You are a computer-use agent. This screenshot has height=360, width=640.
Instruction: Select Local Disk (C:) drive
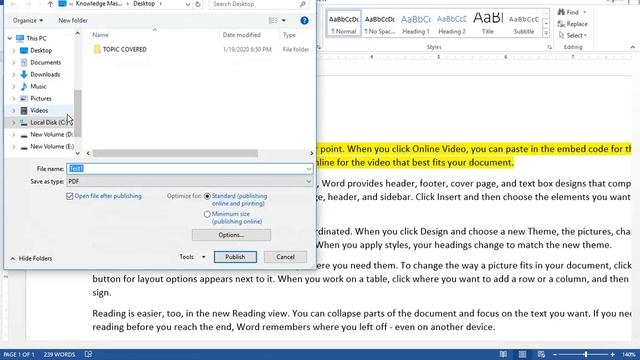[x=47, y=122]
